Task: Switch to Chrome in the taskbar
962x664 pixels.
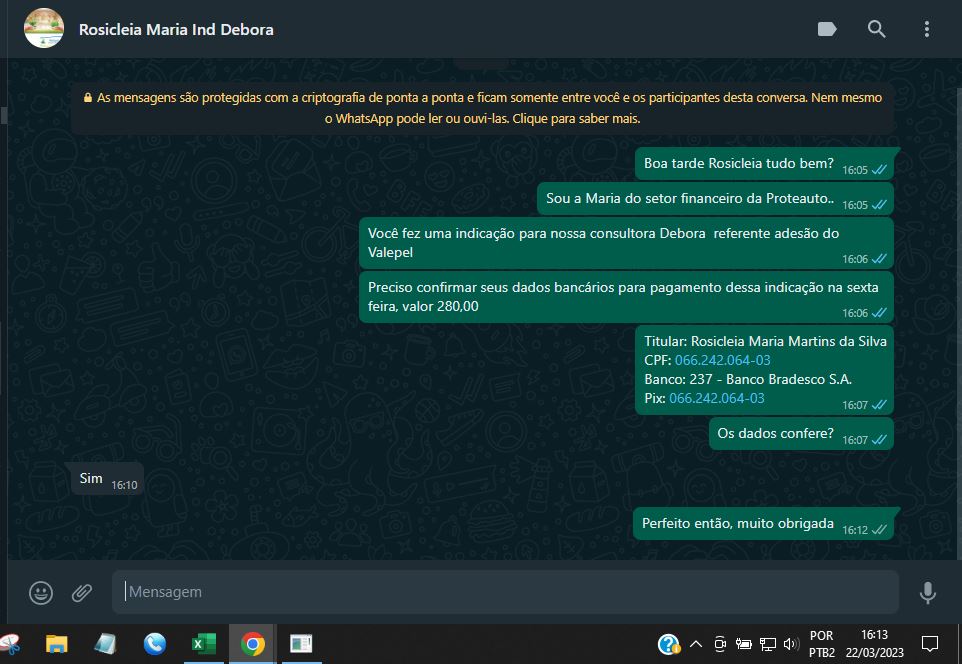Action: pos(253,644)
